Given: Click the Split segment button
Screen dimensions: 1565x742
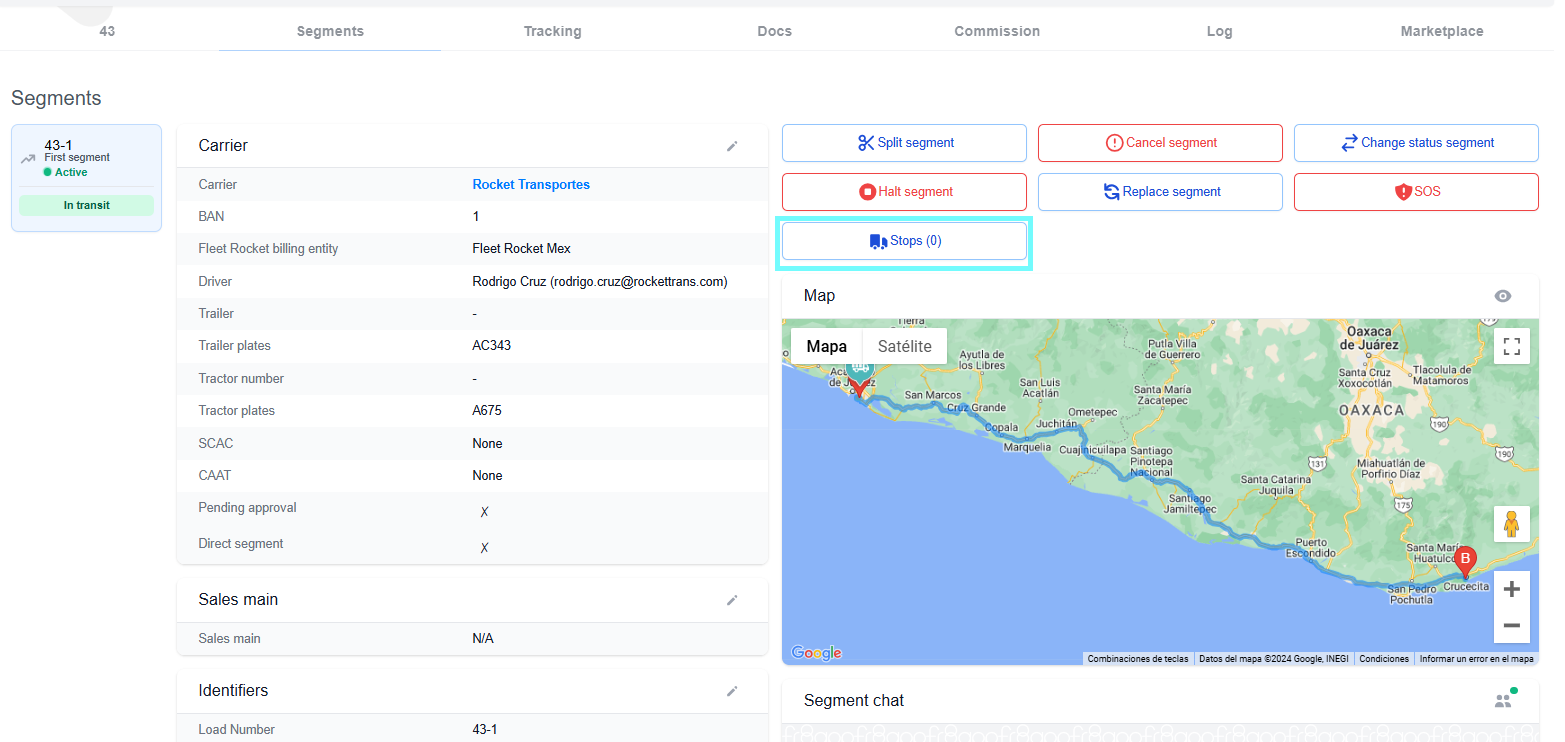Looking at the screenshot, I should (x=904, y=143).
